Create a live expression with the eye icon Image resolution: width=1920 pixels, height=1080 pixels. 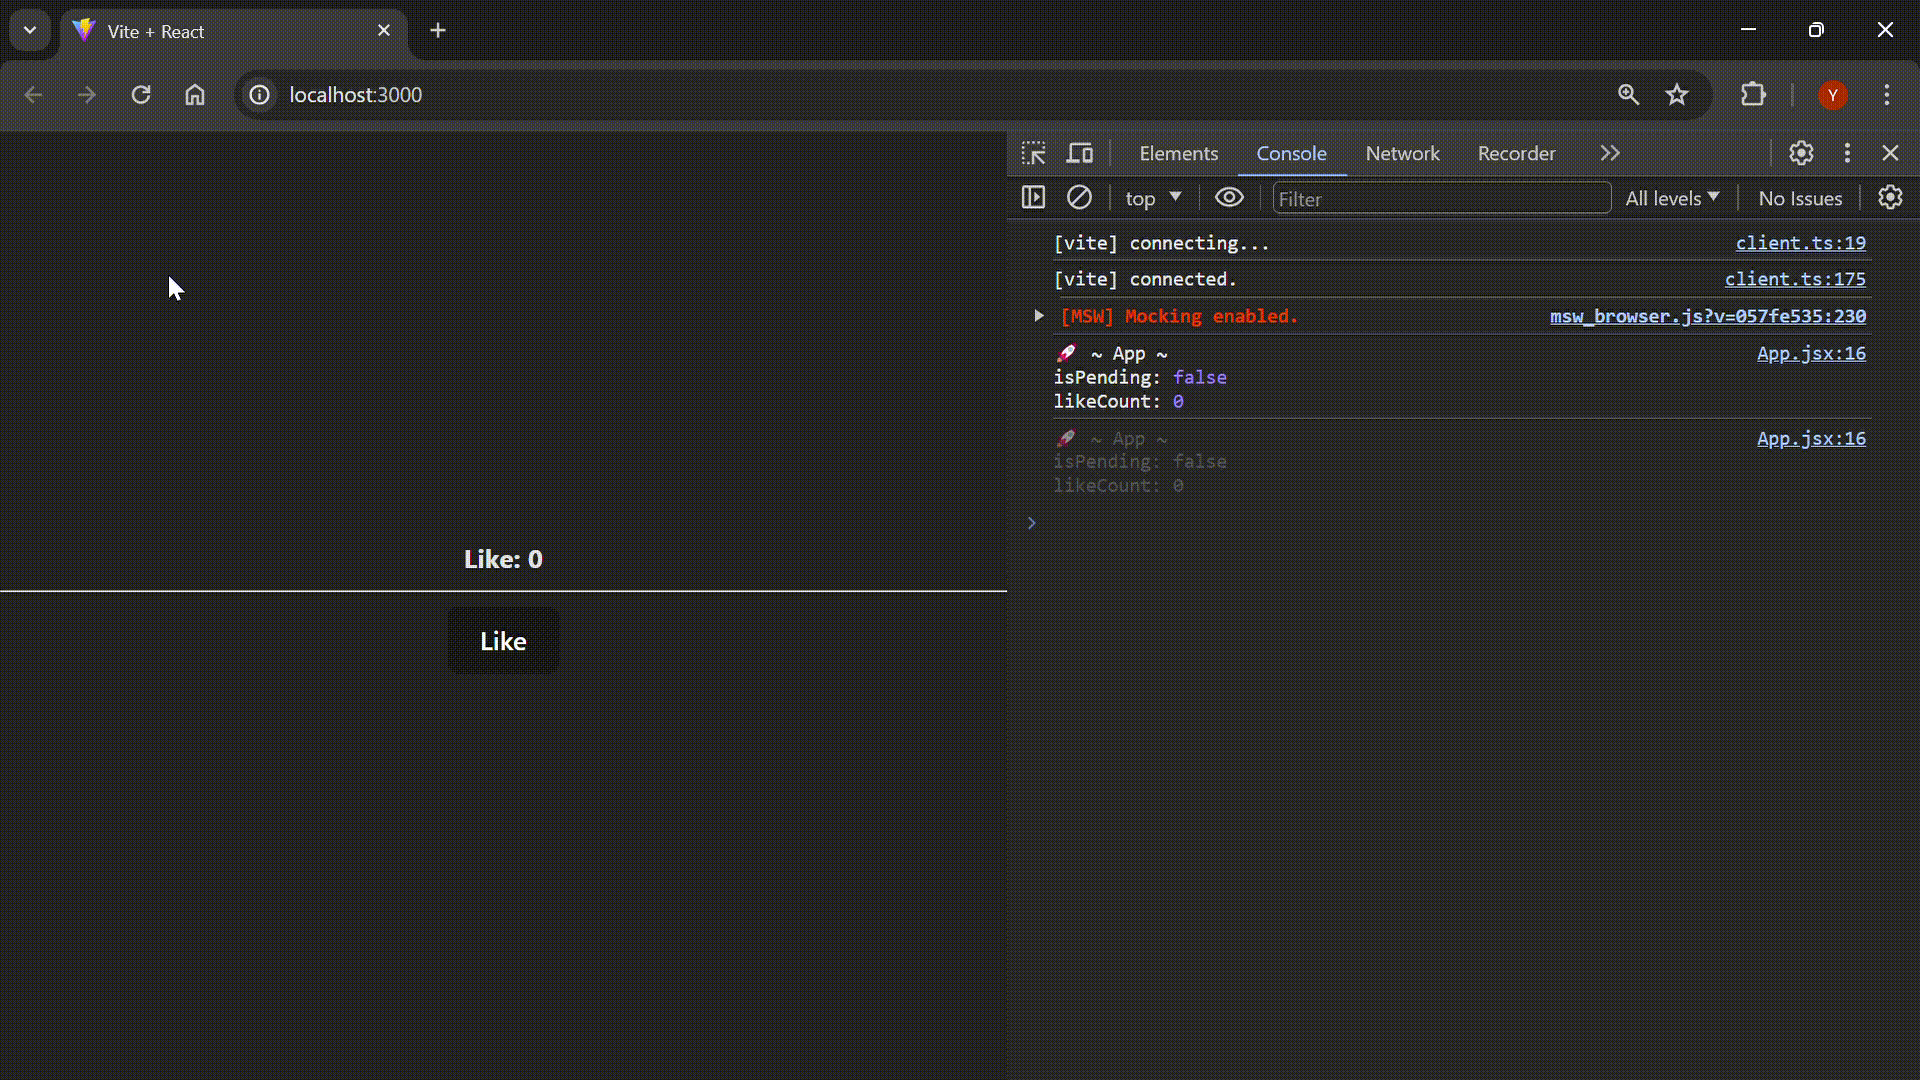coord(1228,197)
